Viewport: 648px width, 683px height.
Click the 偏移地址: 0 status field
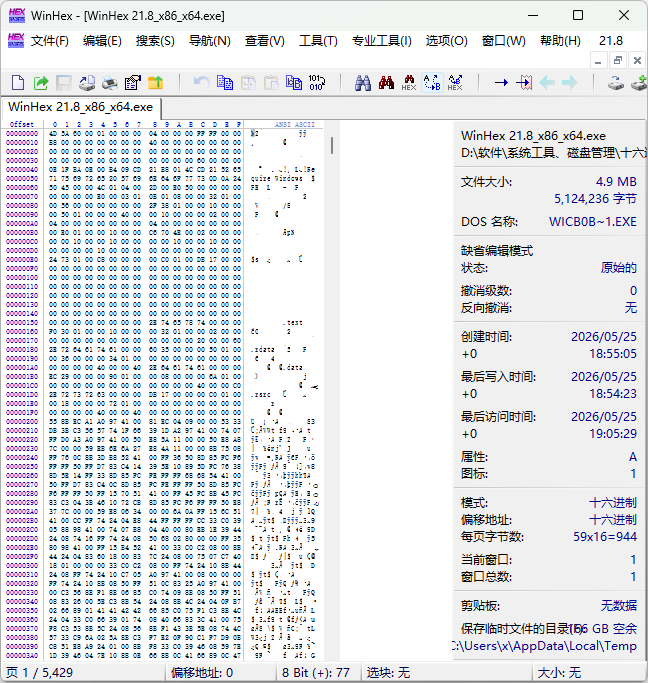221,673
